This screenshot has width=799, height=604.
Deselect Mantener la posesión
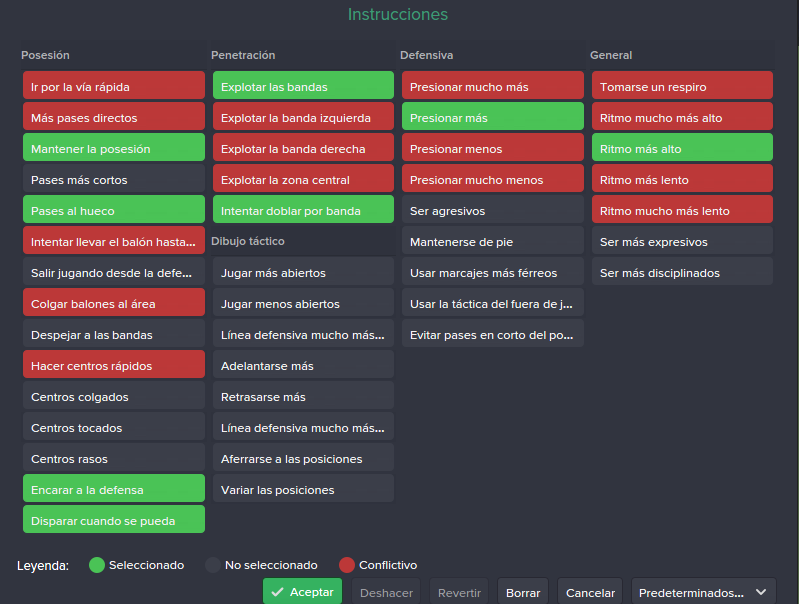pos(114,149)
